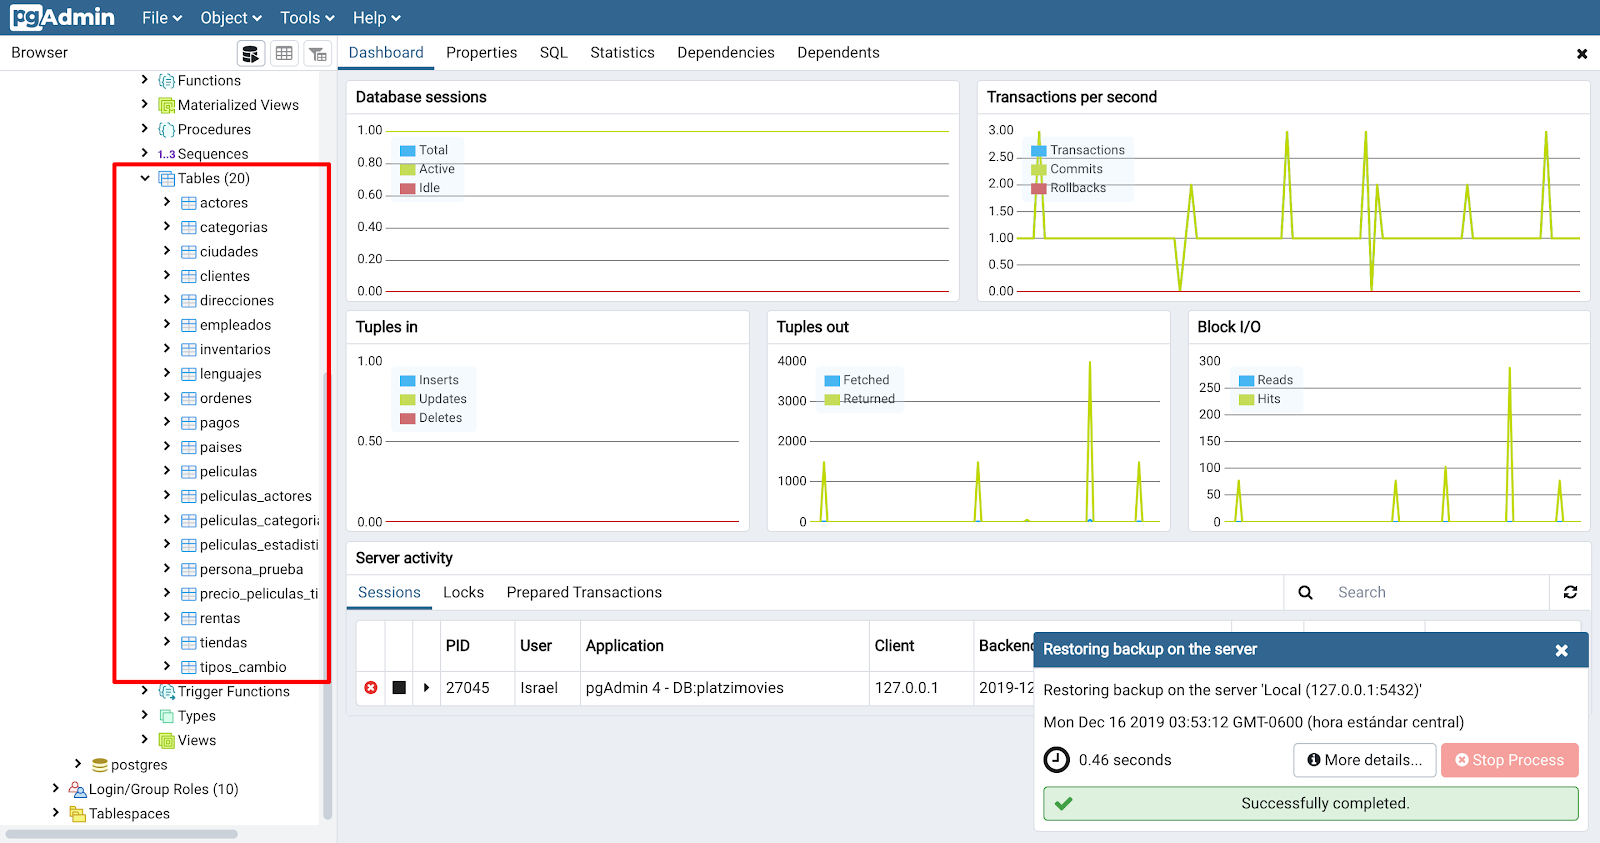1600x843 pixels.
Task: Select the peliculas_actores table
Action: click(x=256, y=496)
